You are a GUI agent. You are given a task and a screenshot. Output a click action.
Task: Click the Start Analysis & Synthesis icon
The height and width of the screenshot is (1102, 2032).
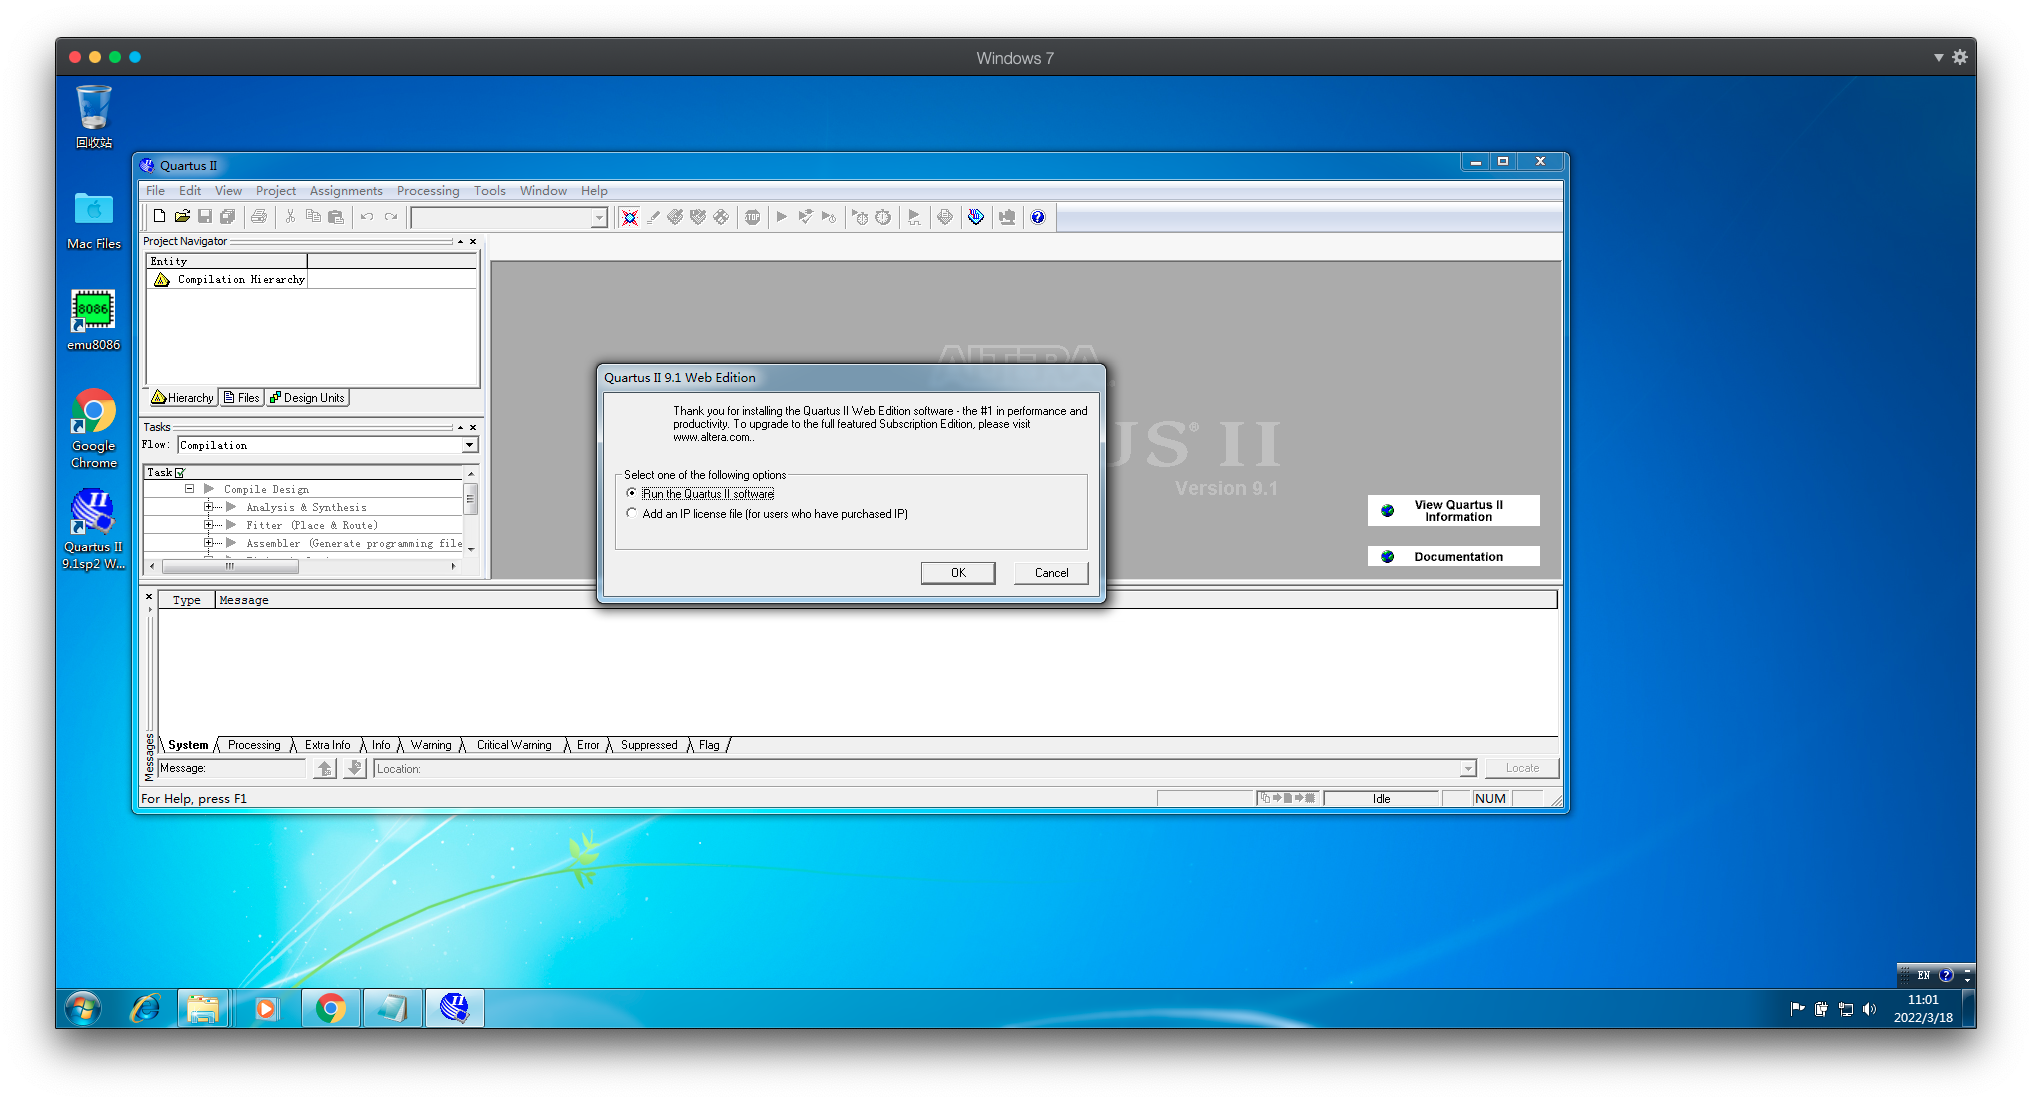tap(805, 217)
